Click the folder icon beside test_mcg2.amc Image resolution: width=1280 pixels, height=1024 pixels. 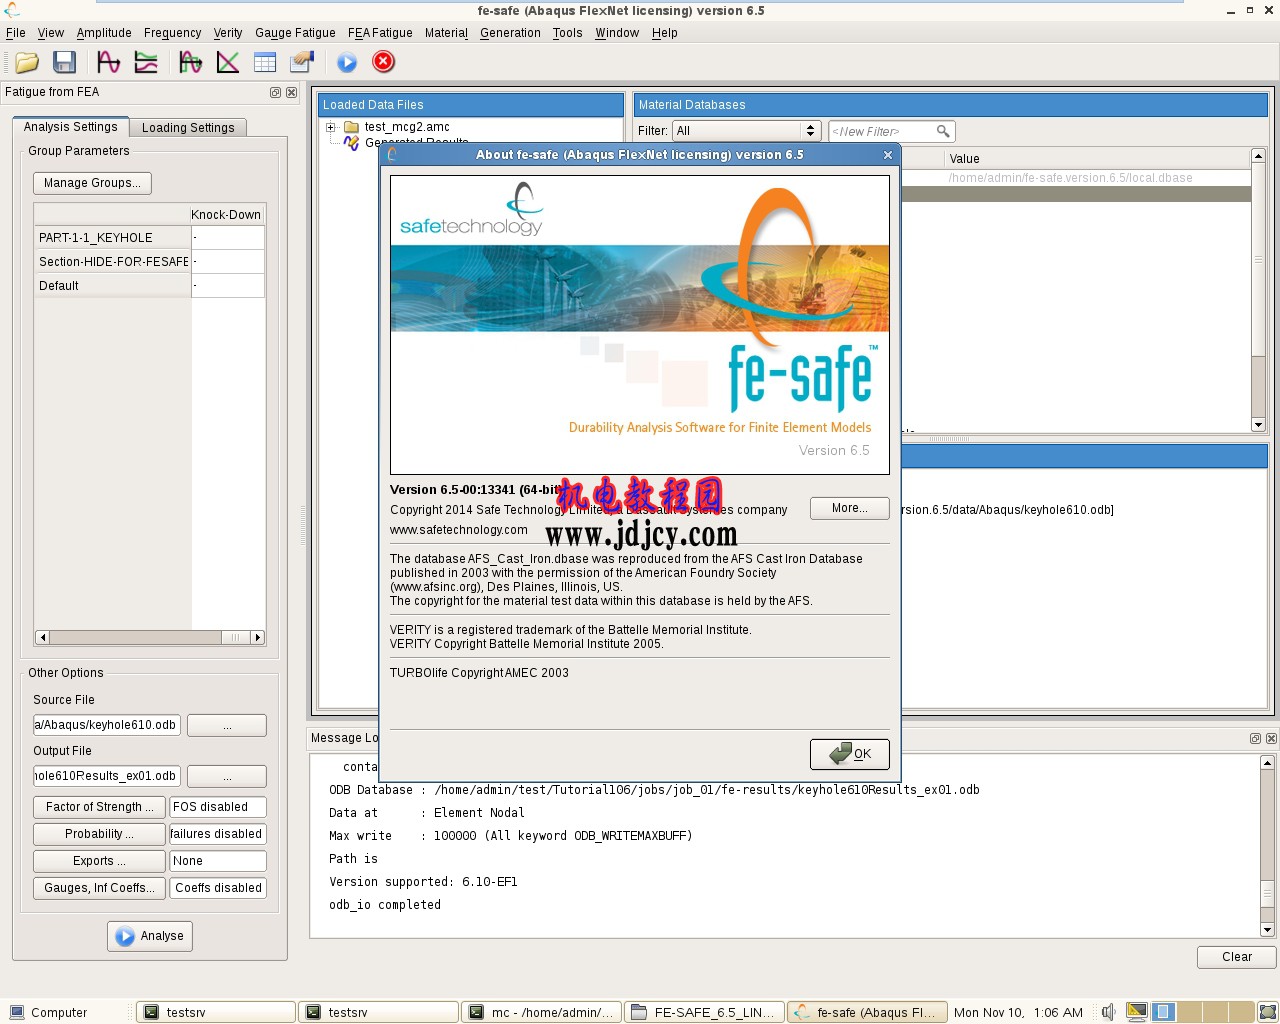pyautogui.click(x=351, y=127)
